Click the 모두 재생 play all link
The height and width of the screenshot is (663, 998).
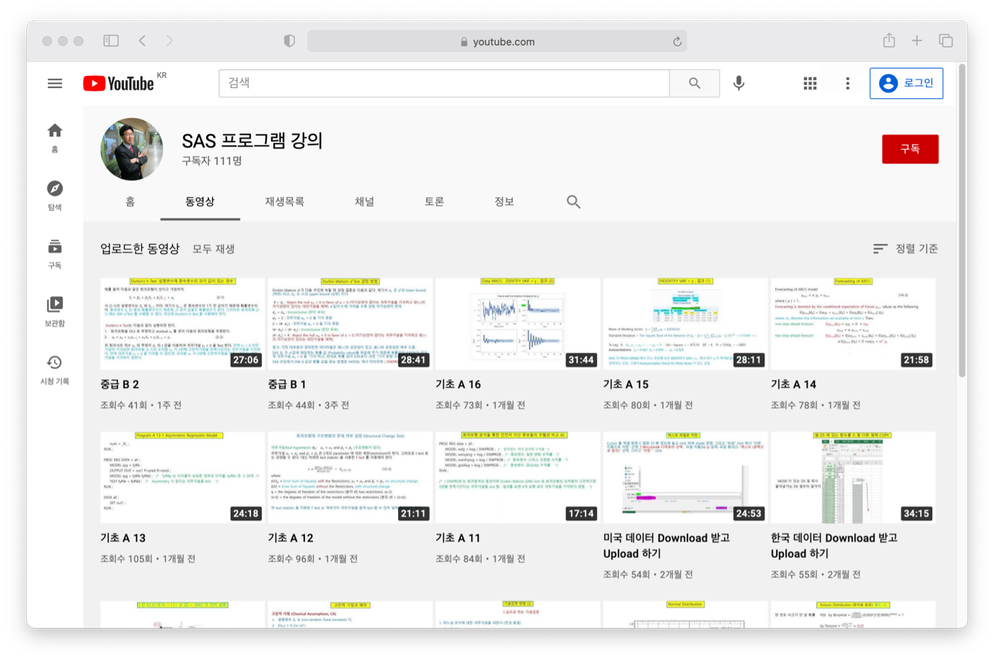(x=213, y=249)
